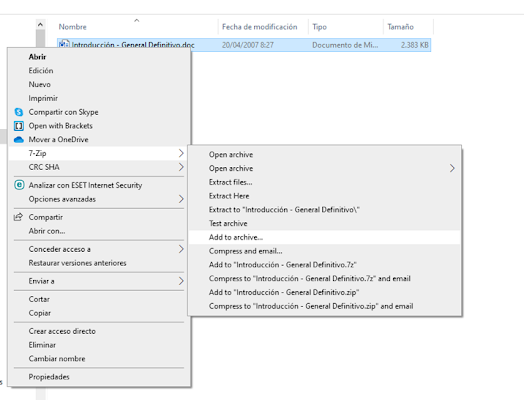Viewport: 524px width, 400px height.
Task: Select Add to "Introducción - General Definitivo.zip"
Action: (324, 292)
